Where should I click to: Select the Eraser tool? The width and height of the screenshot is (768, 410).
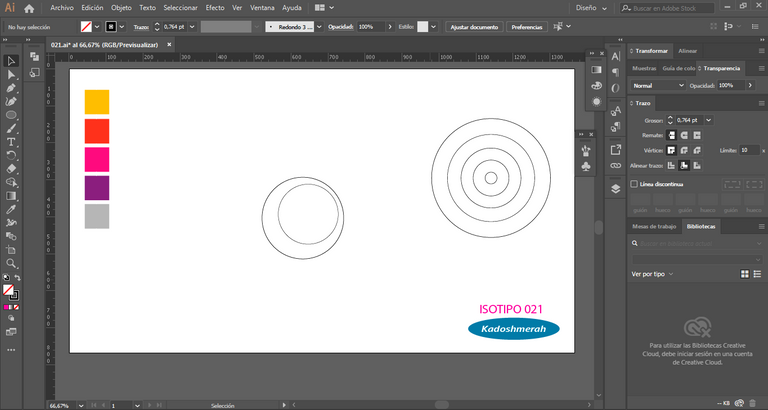(11, 169)
